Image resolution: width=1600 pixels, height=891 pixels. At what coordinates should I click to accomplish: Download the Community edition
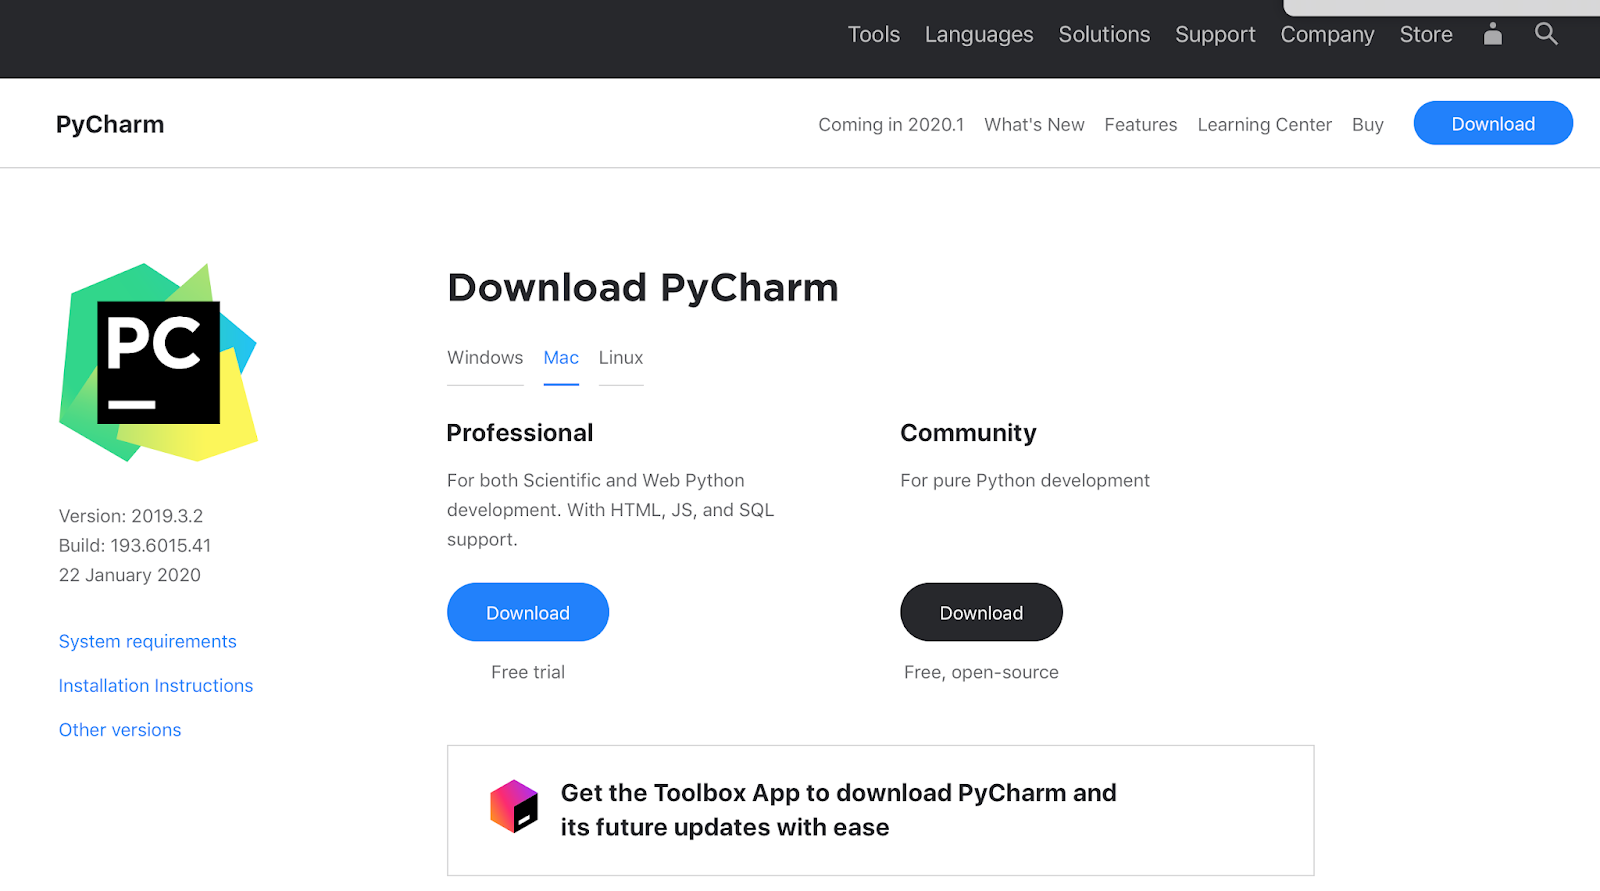click(980, 611)
